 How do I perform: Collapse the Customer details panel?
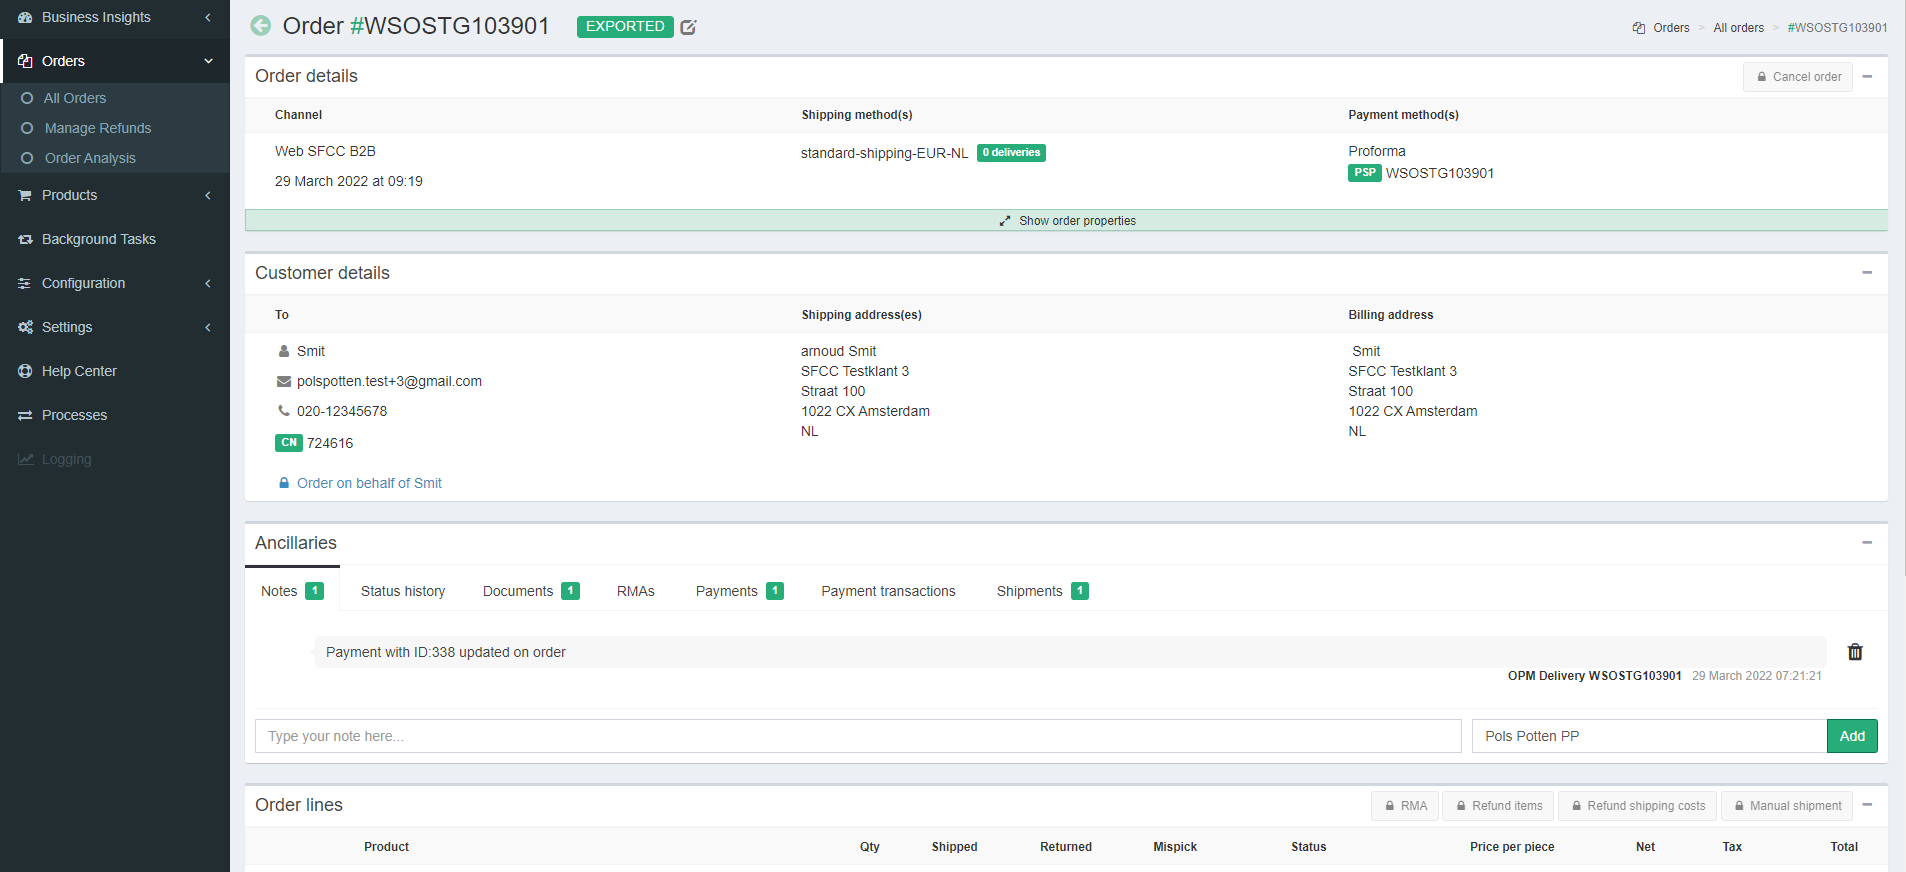coord(1866,273)
